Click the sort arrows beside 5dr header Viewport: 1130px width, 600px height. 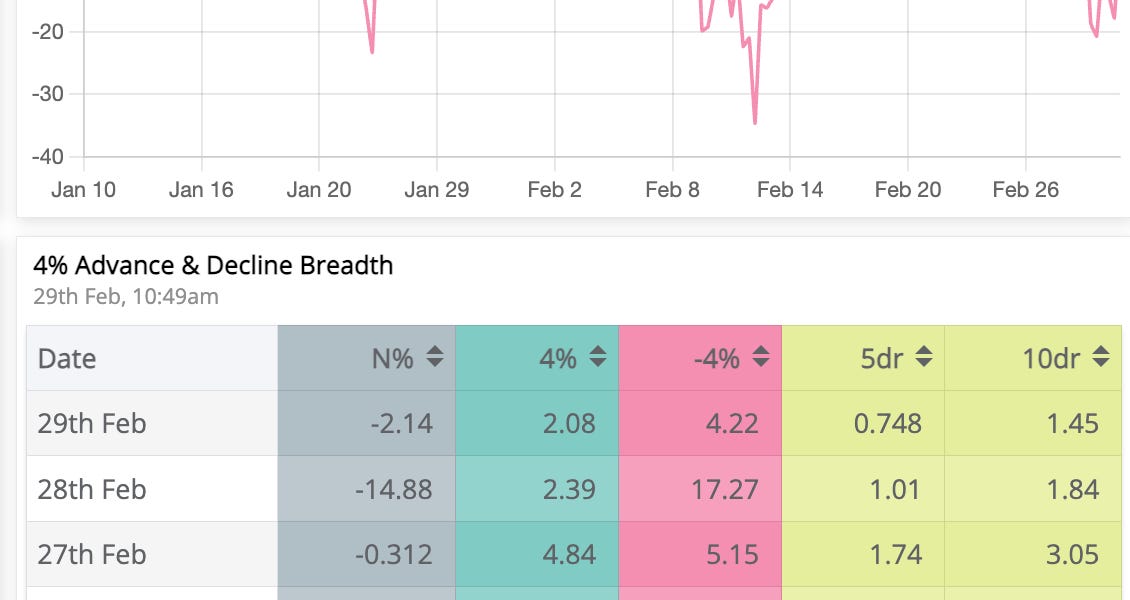click(922, 357)
